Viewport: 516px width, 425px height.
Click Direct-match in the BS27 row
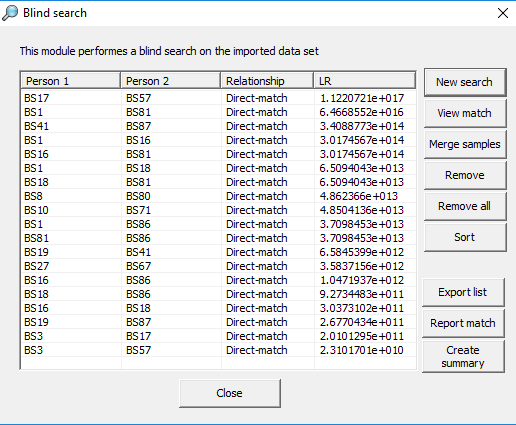pyautogui.click(x=257, y=266)
